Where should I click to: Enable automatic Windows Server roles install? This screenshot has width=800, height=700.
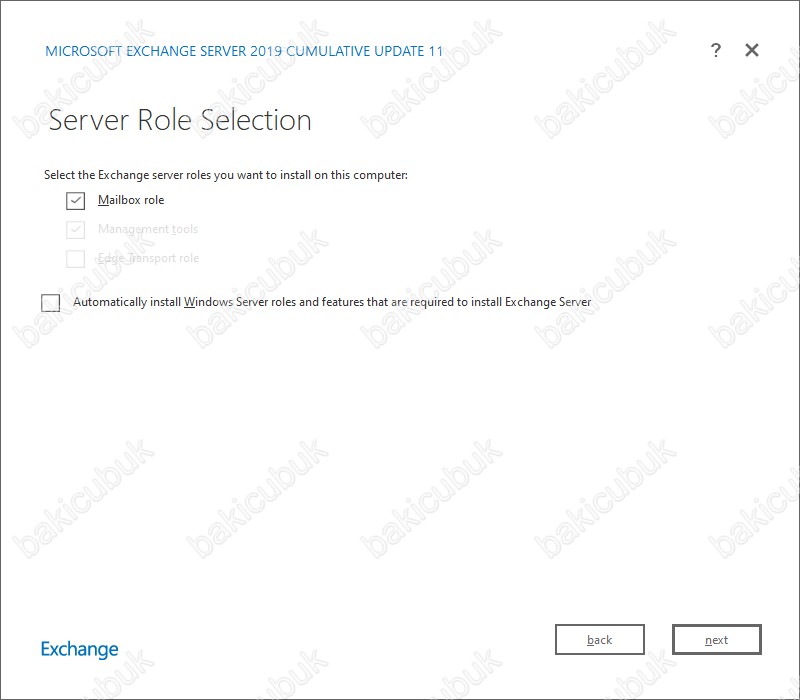click(51, 303)
